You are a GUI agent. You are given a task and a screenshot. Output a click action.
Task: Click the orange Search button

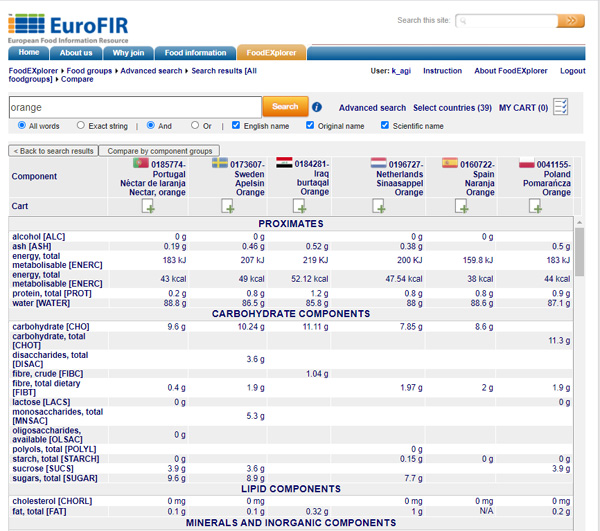(285, 107)
